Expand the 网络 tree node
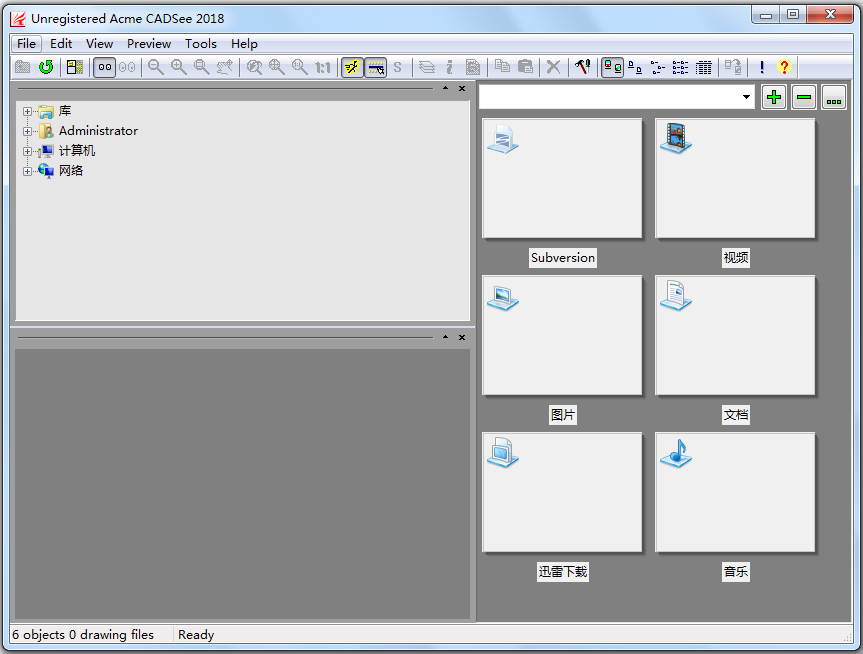Screen dimensions: 863x654 (27, 171)
